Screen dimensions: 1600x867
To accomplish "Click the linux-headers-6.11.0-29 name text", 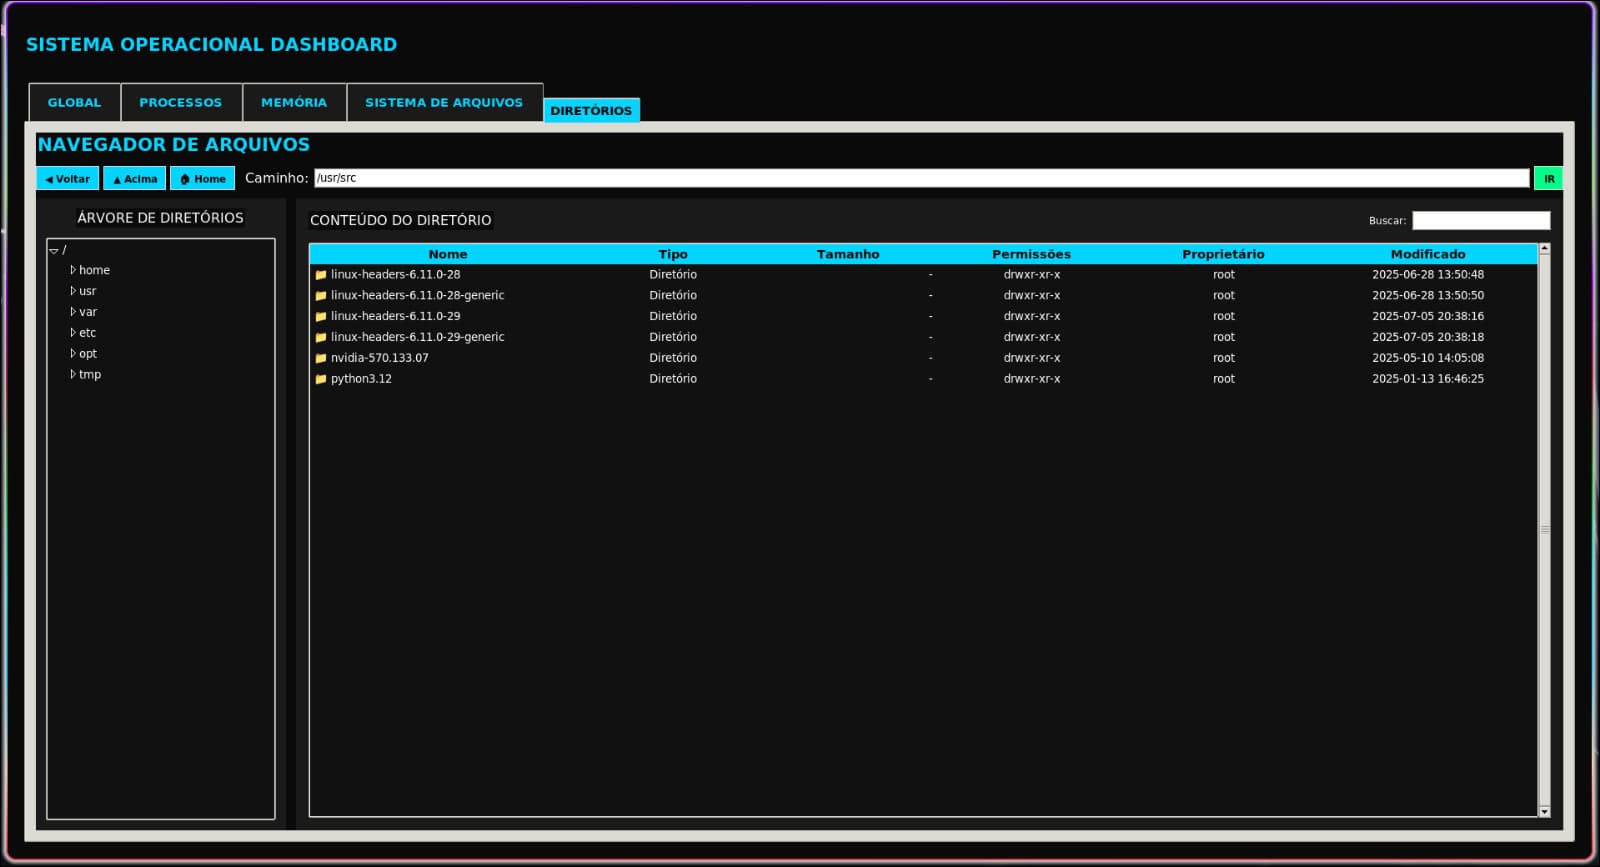I will coord(396,316).
